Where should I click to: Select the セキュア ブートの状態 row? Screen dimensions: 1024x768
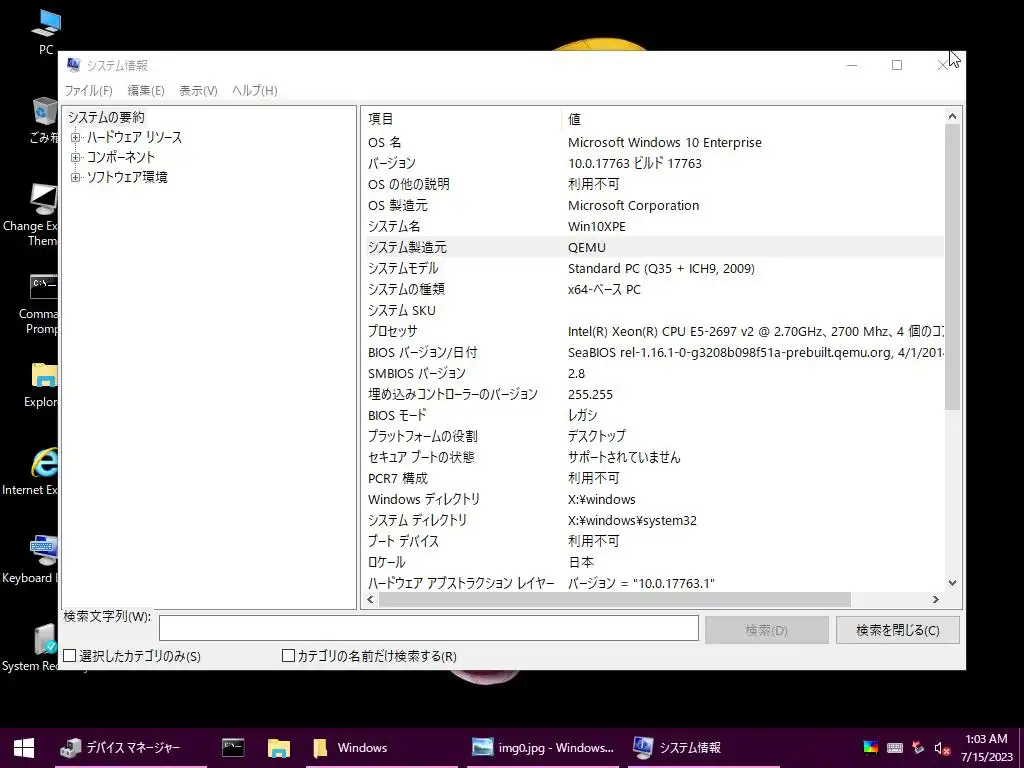653,457
